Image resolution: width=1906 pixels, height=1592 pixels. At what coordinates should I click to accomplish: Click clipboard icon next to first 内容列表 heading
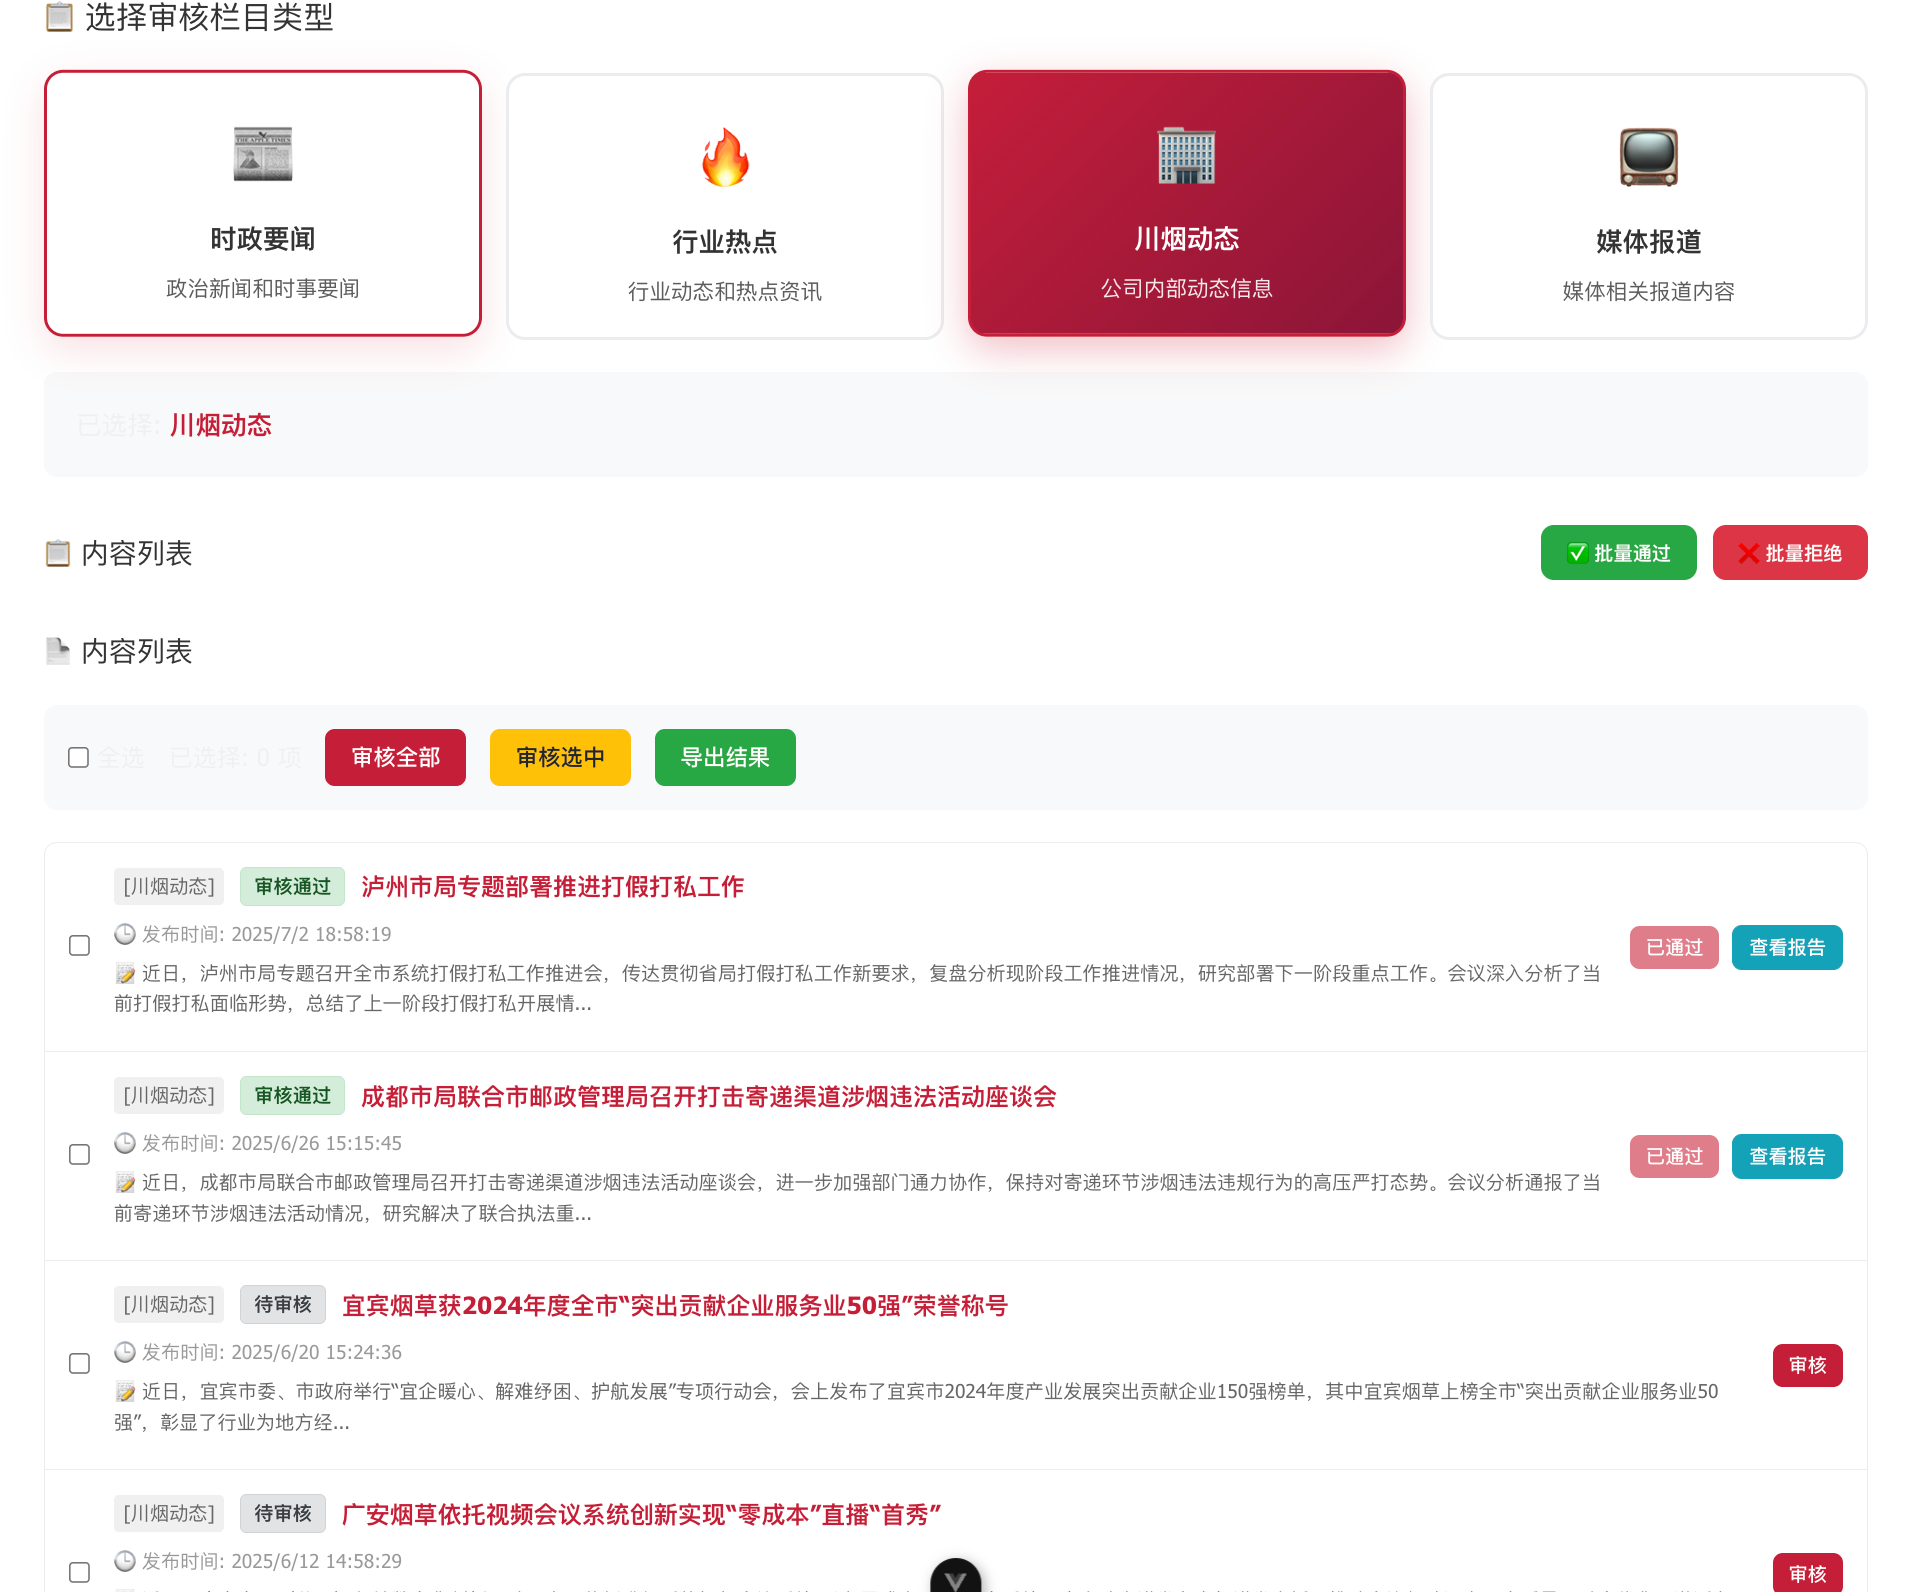click(58, 553)
